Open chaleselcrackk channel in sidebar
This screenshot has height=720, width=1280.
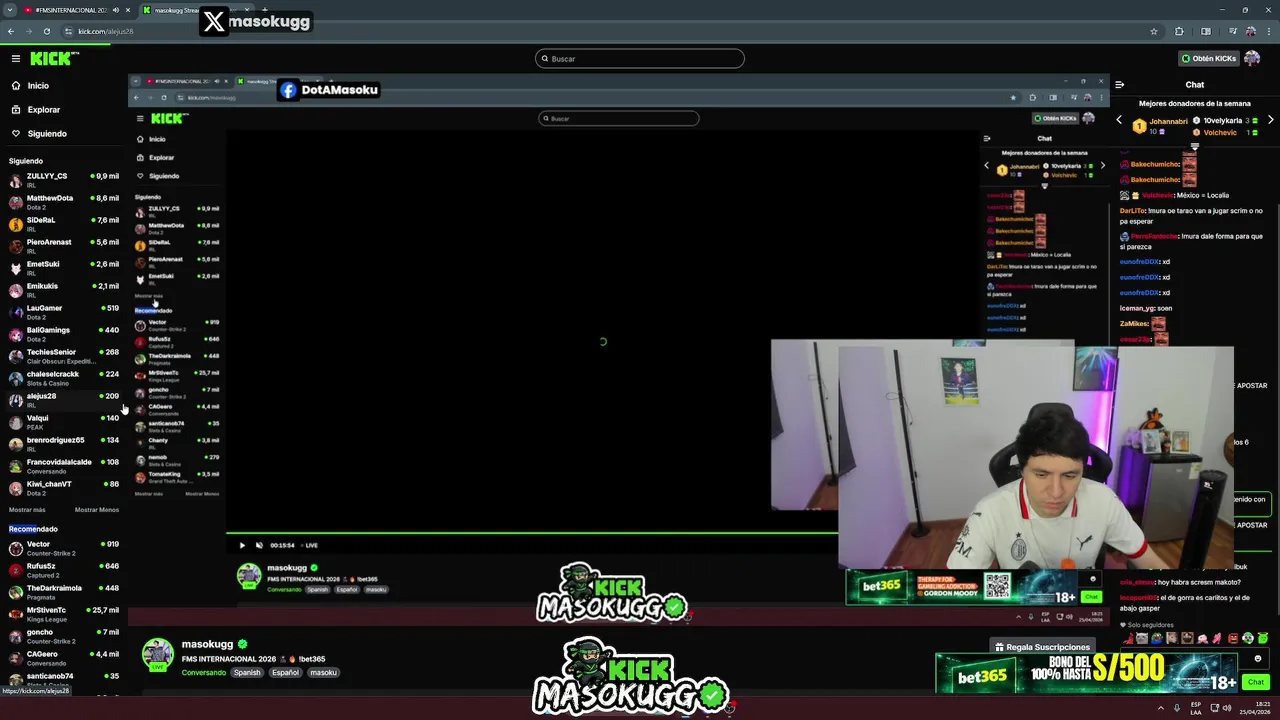64,378
